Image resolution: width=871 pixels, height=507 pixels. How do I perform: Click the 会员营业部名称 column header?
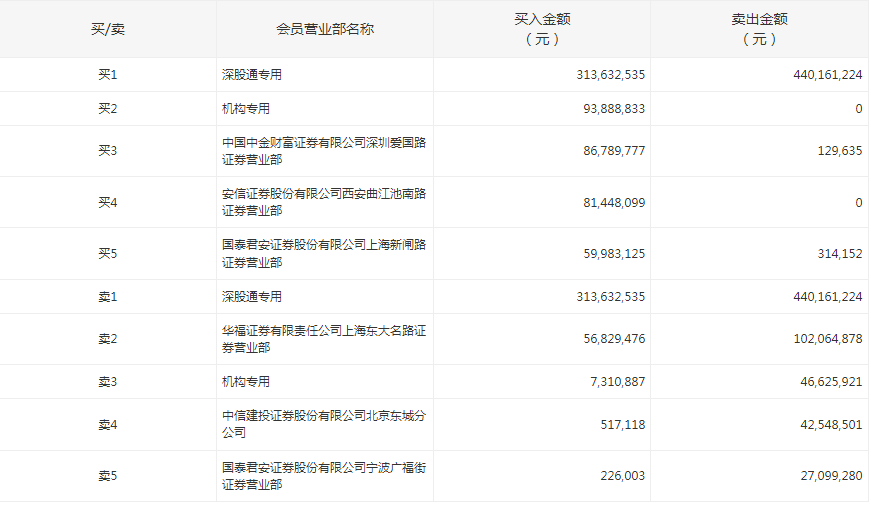325,29
